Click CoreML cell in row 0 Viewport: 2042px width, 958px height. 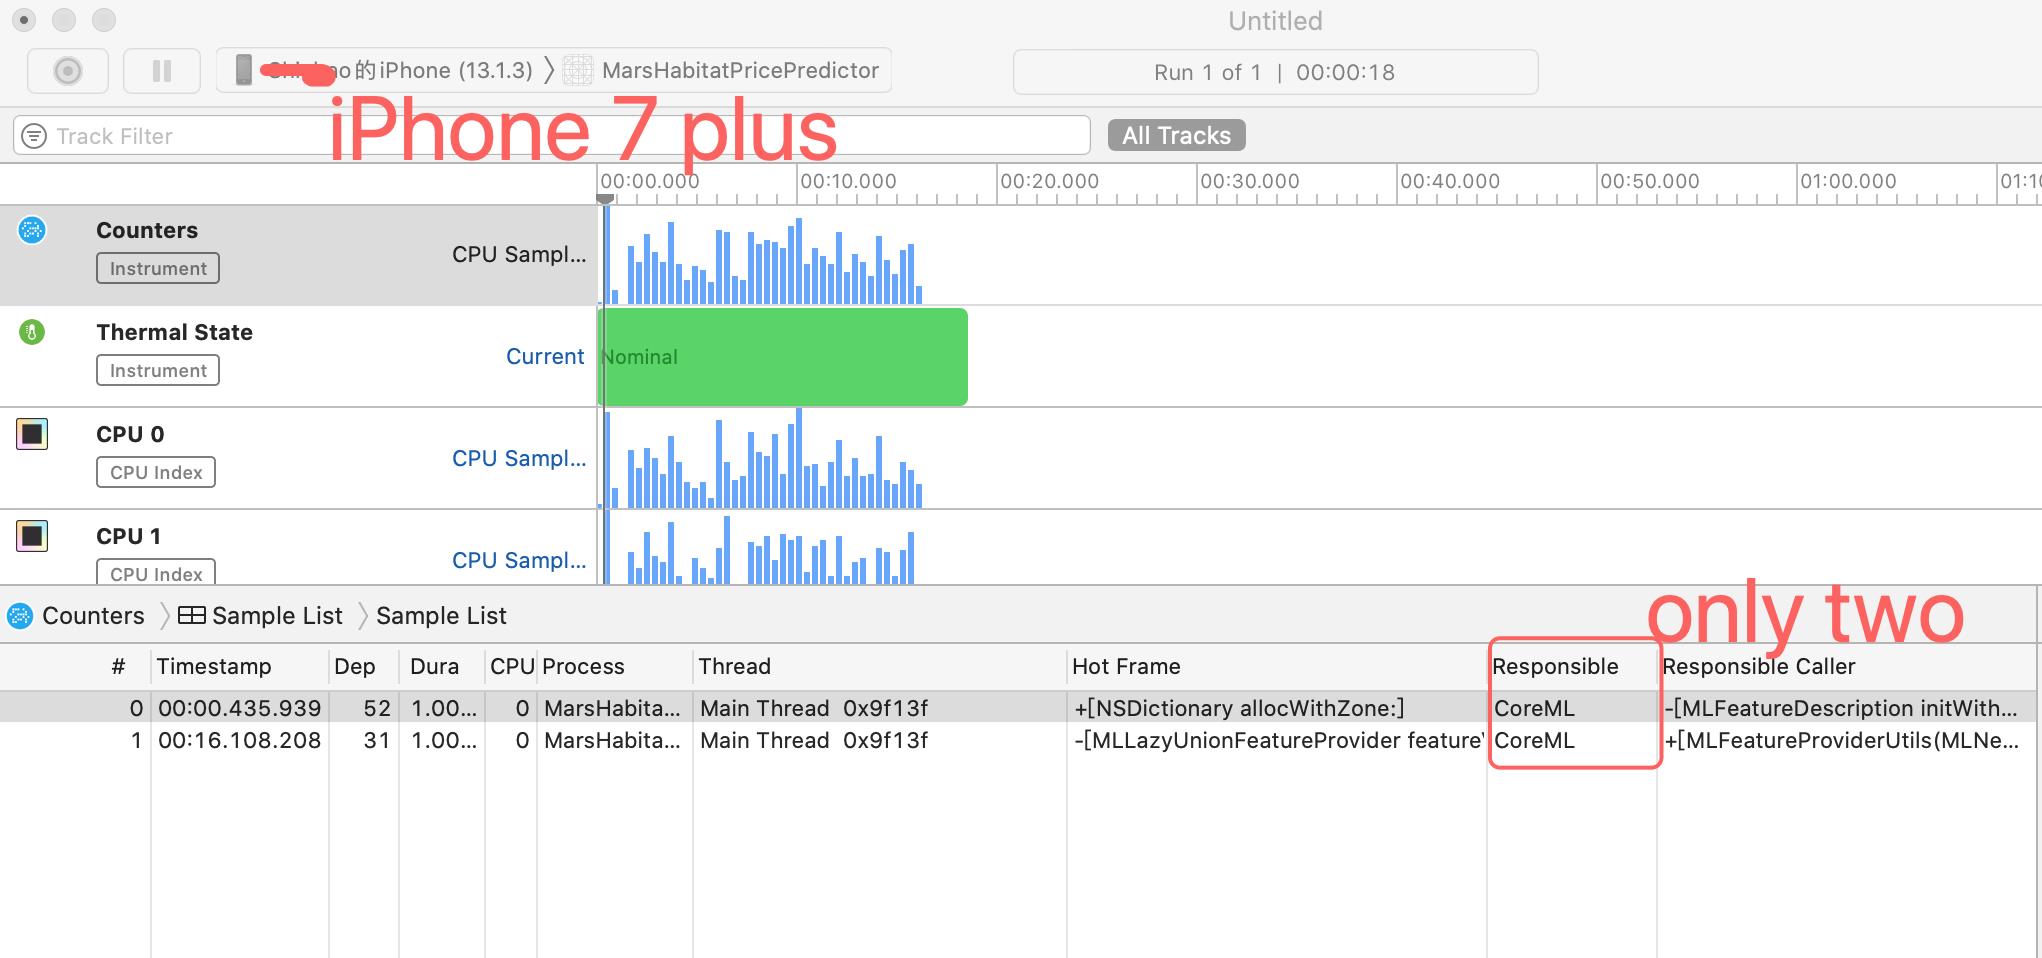(x=1534, y=708)
